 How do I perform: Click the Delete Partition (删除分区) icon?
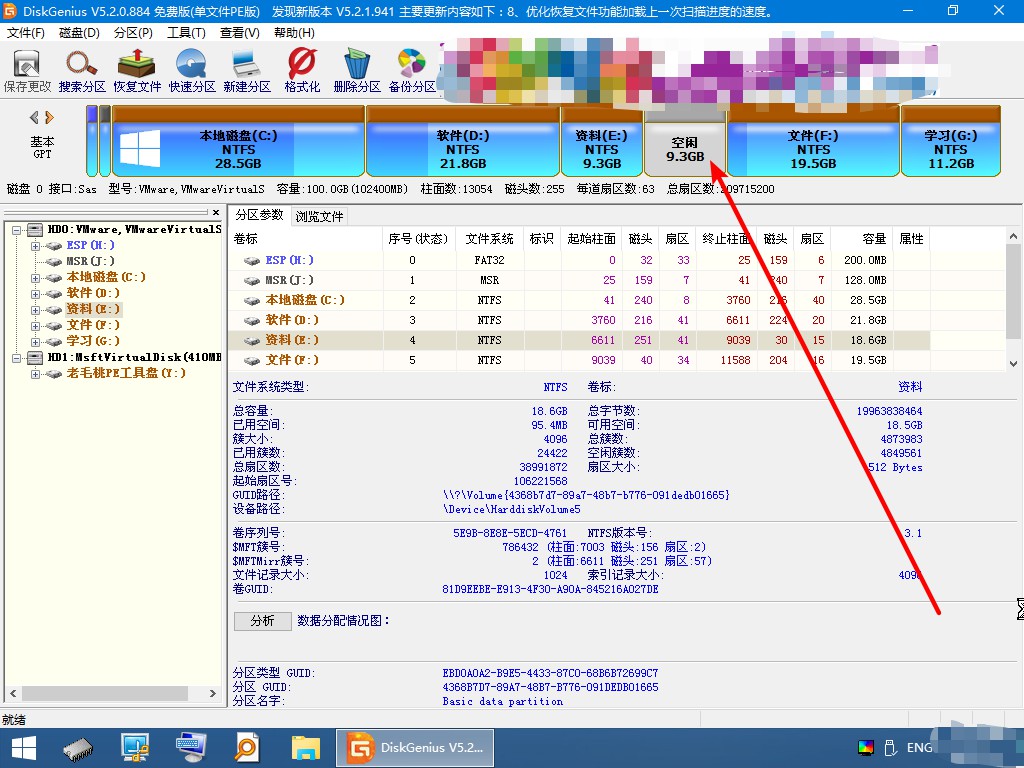click(x=357, y=71)
